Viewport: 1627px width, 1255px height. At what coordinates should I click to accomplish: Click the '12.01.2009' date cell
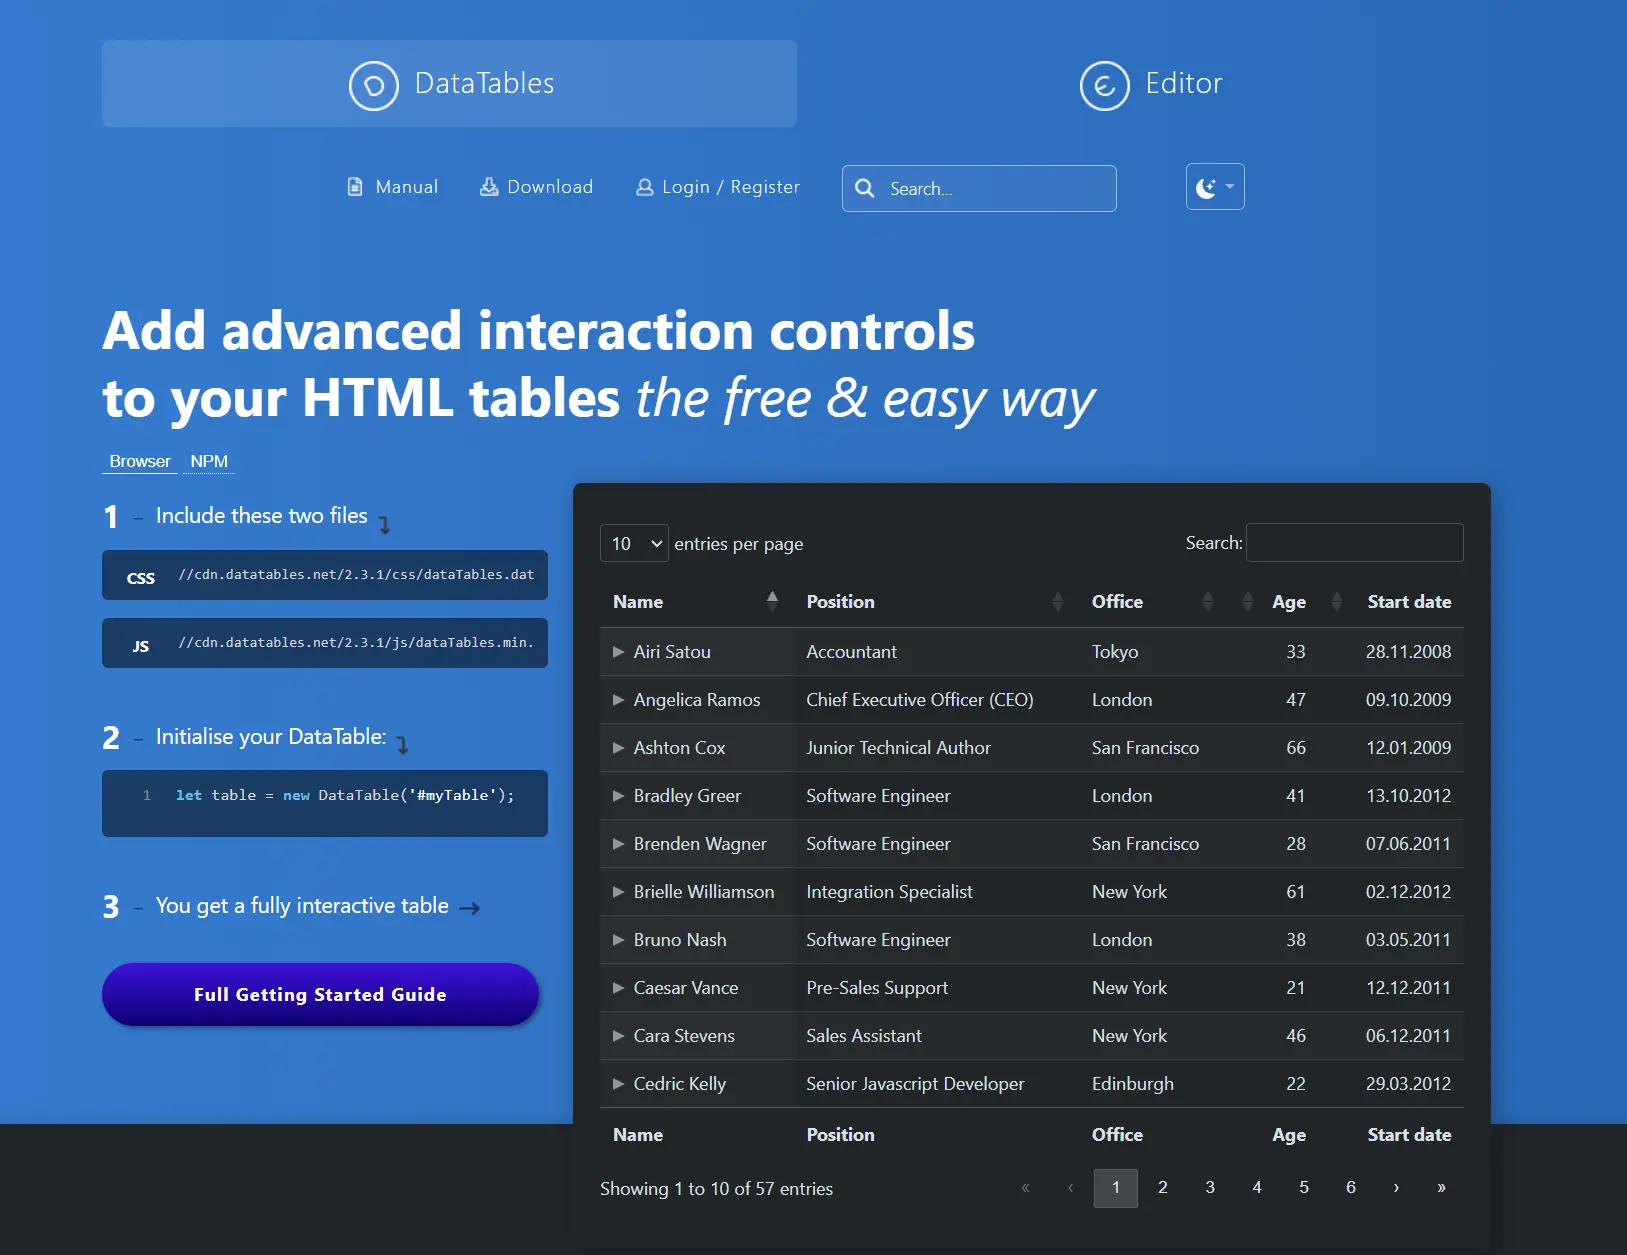tap(1408, 748)
